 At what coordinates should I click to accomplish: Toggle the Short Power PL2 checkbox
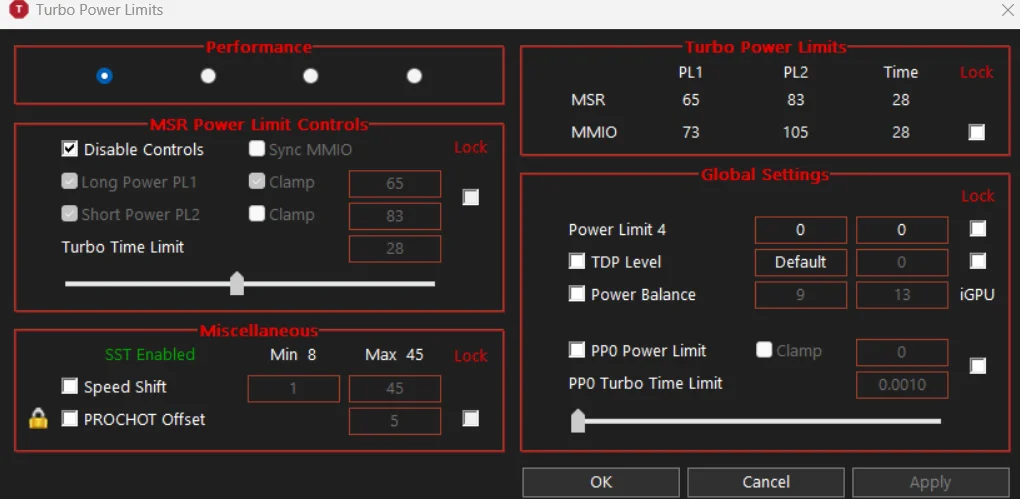tap(70, 214)
